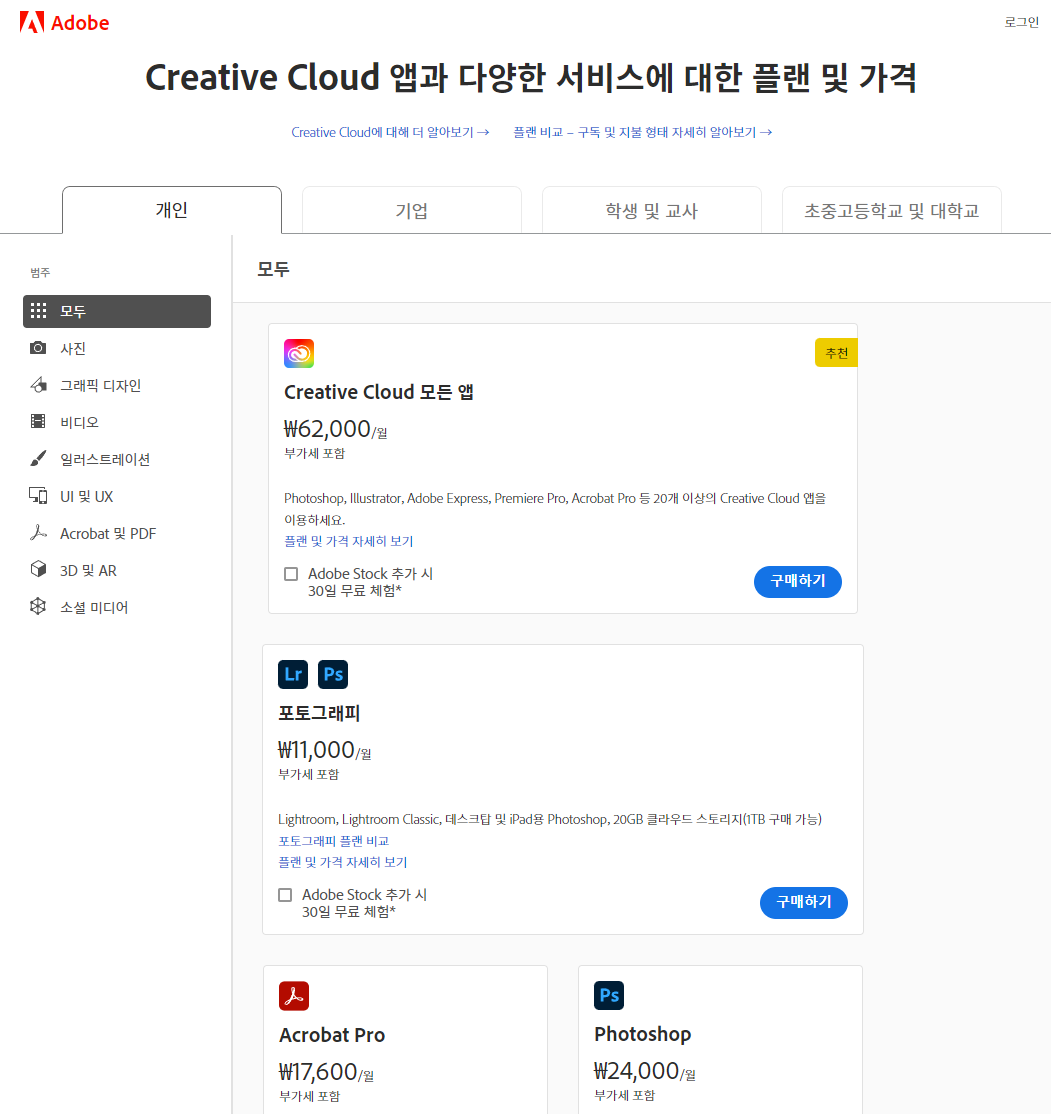
Task: Click the ₩17,600/월 price
Action: [x=327, y=1072]
